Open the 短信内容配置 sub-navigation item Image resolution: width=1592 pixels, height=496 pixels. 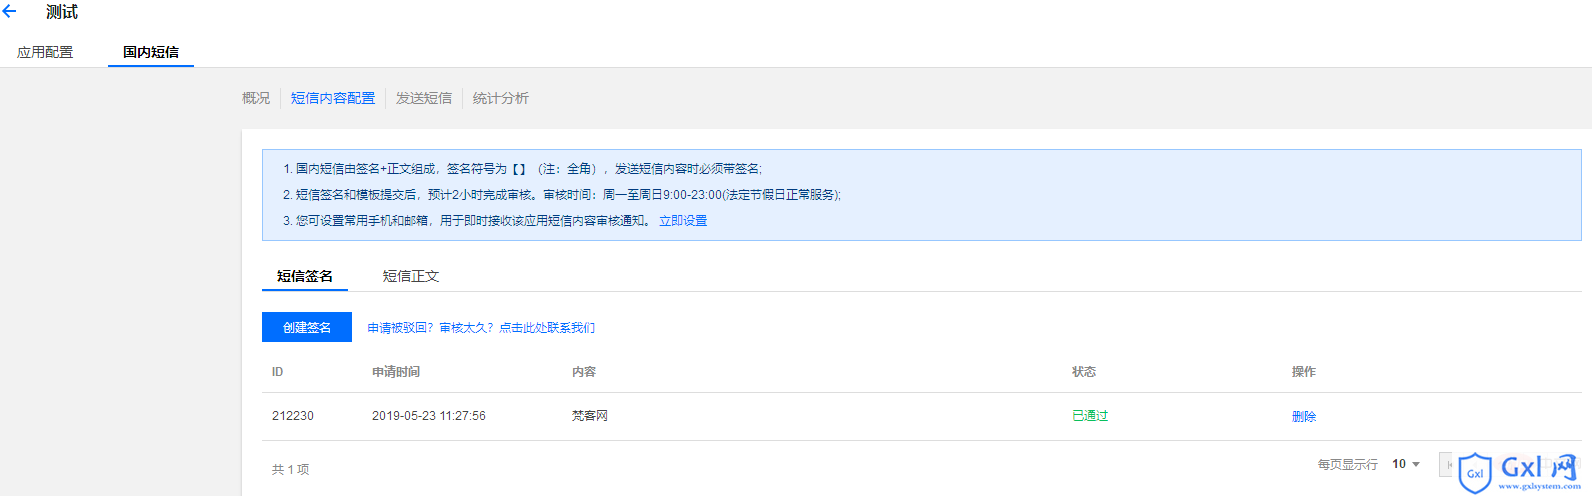333,98
